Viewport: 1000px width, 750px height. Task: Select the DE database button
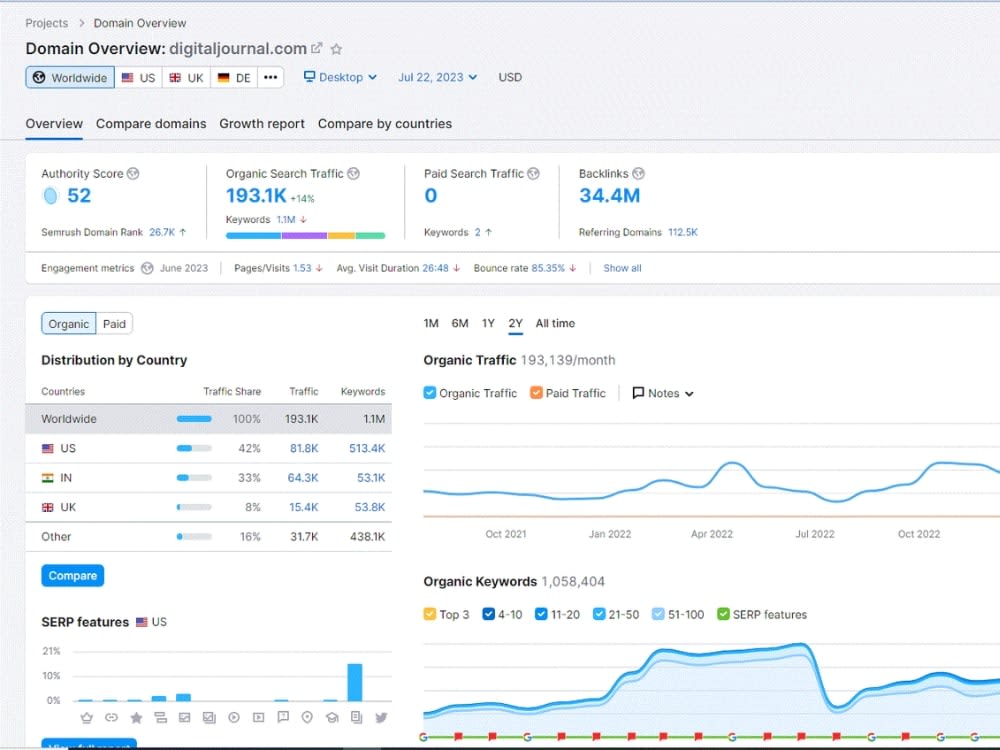(234, 78)
